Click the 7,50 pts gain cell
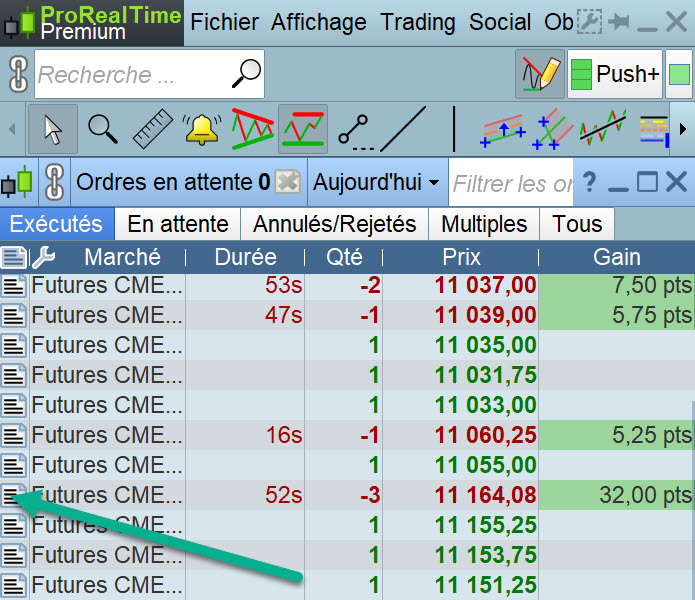The width and height of the screenshot is (695, 600). coord(617,285)
